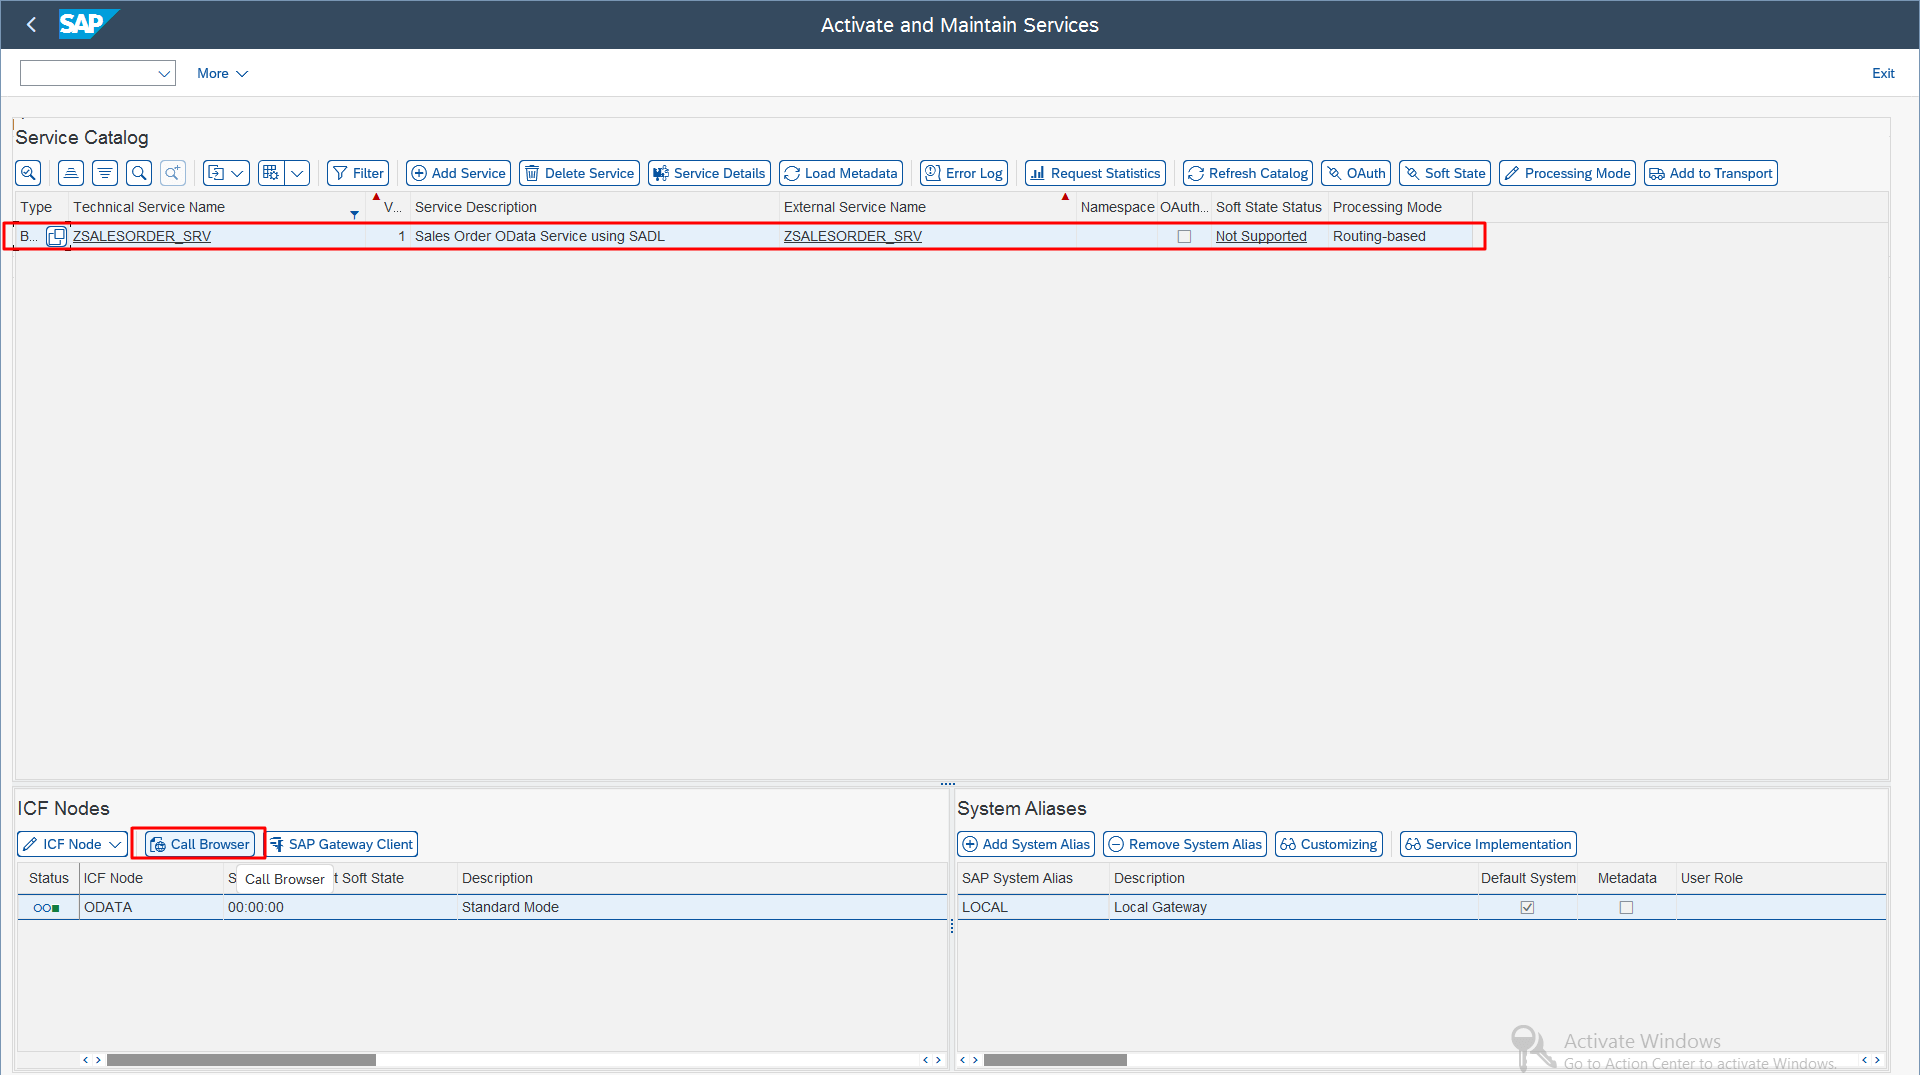Open Customizing for system aliases
Screen dimensions: 1920x1075
point(1329,844)
